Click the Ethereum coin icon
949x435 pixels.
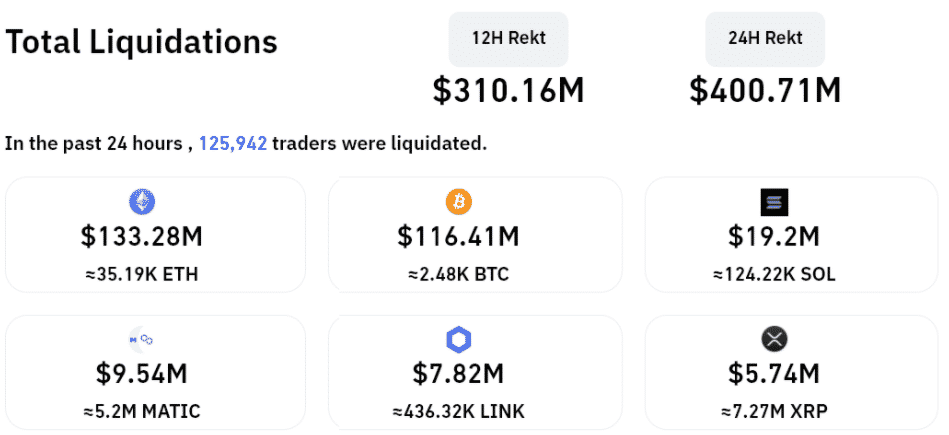[x=142, y=203]
